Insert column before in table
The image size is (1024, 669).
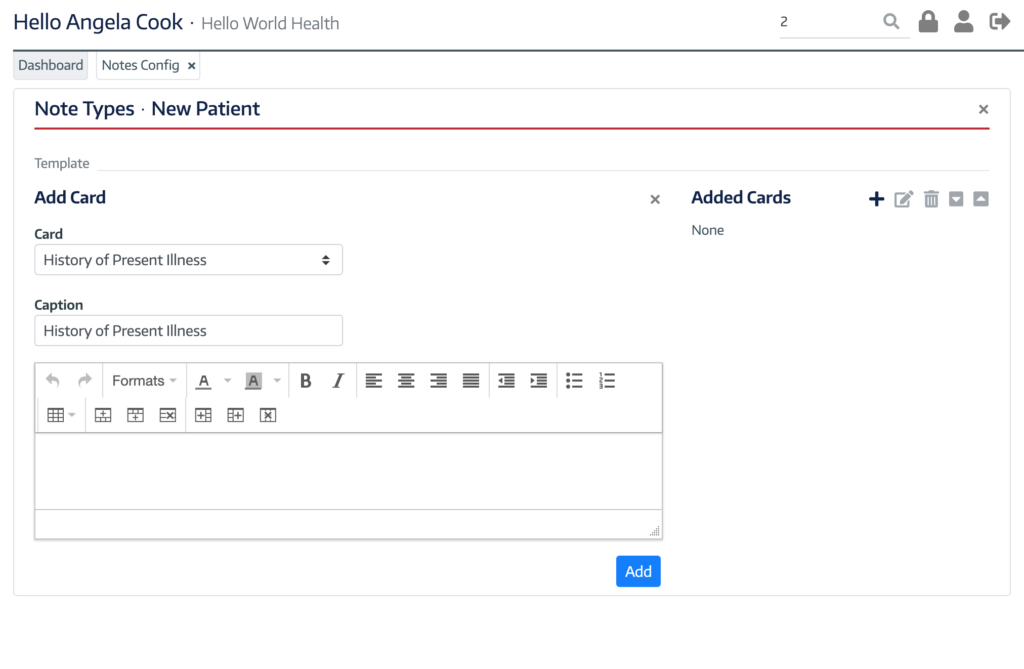click(203, 415)
